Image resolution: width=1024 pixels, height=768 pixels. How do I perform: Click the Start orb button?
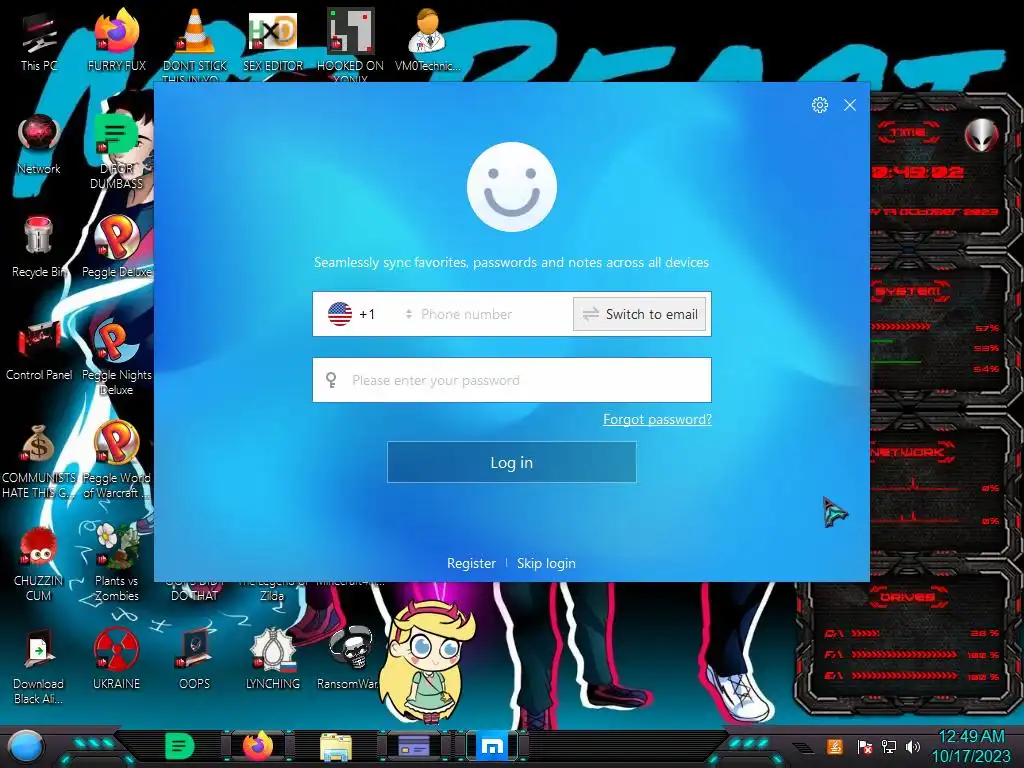[x=25, y=747]
